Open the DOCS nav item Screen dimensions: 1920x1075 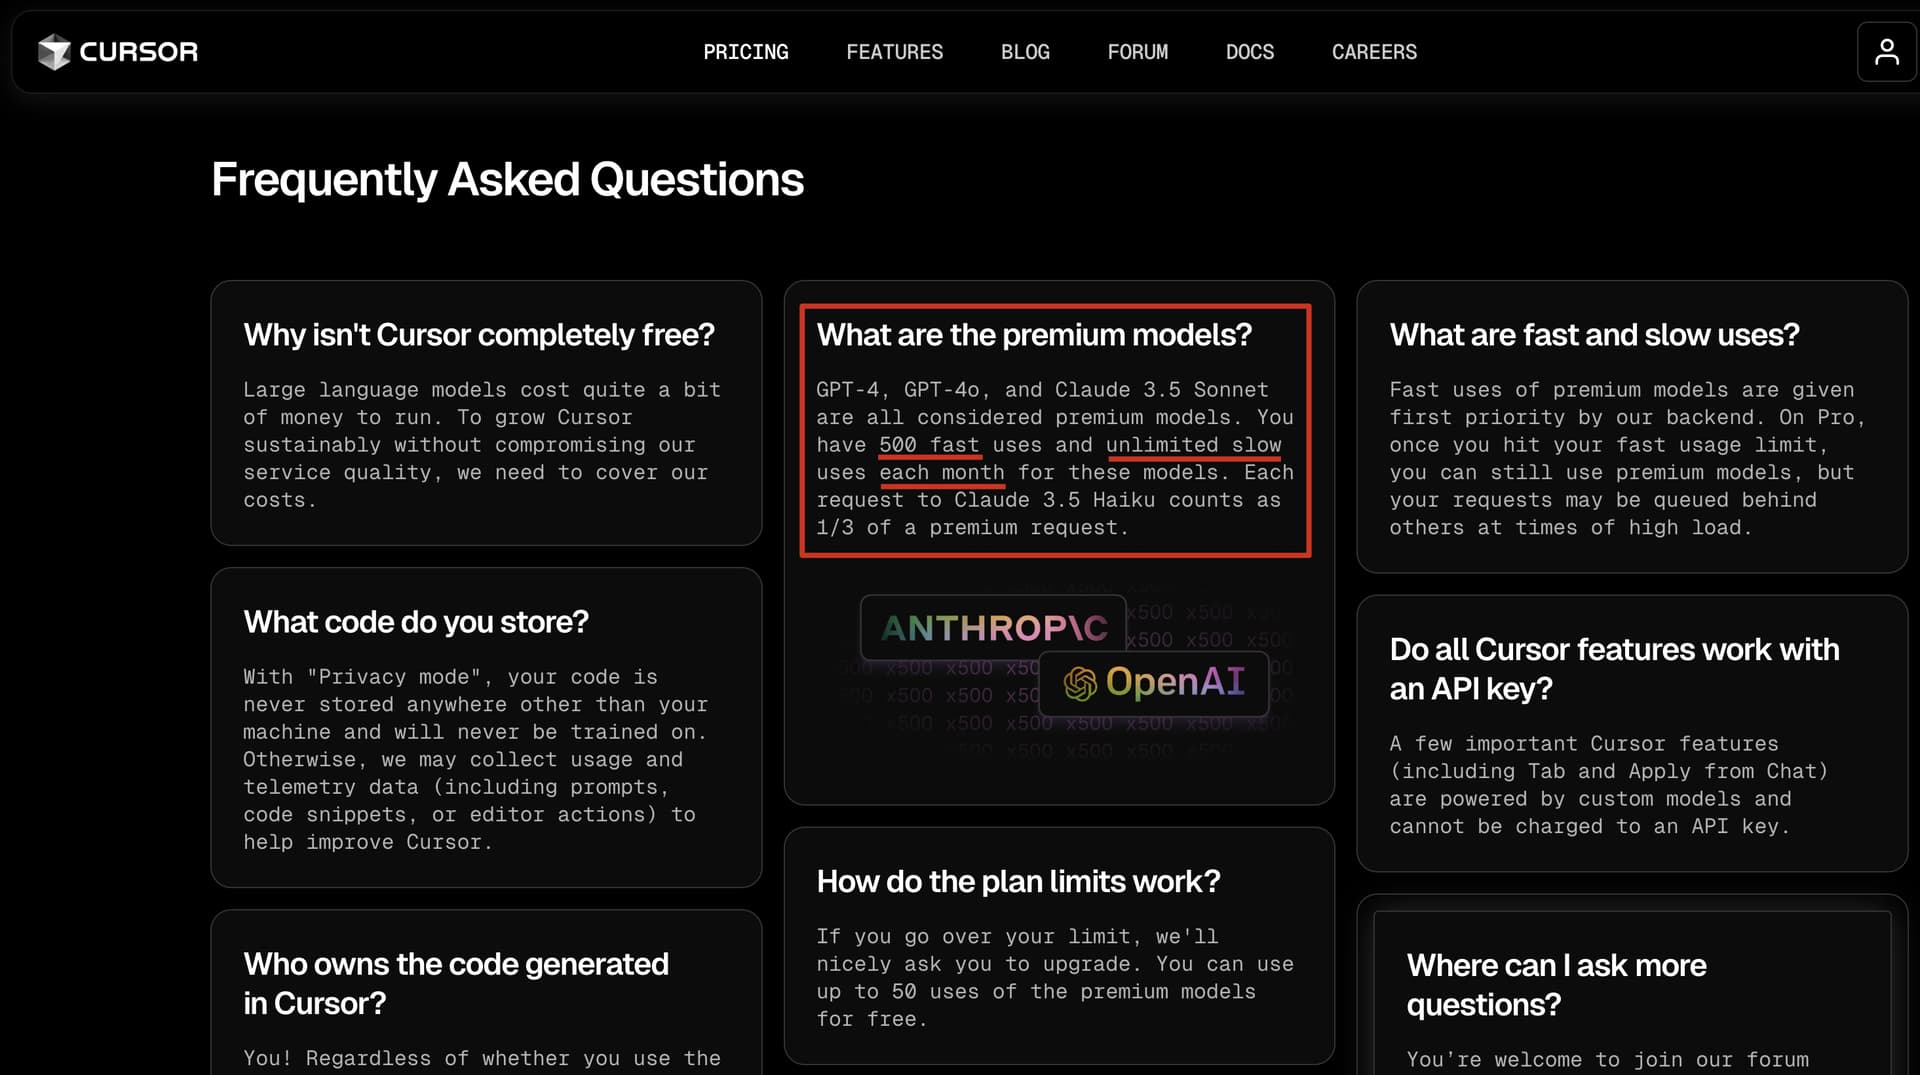1250,52
